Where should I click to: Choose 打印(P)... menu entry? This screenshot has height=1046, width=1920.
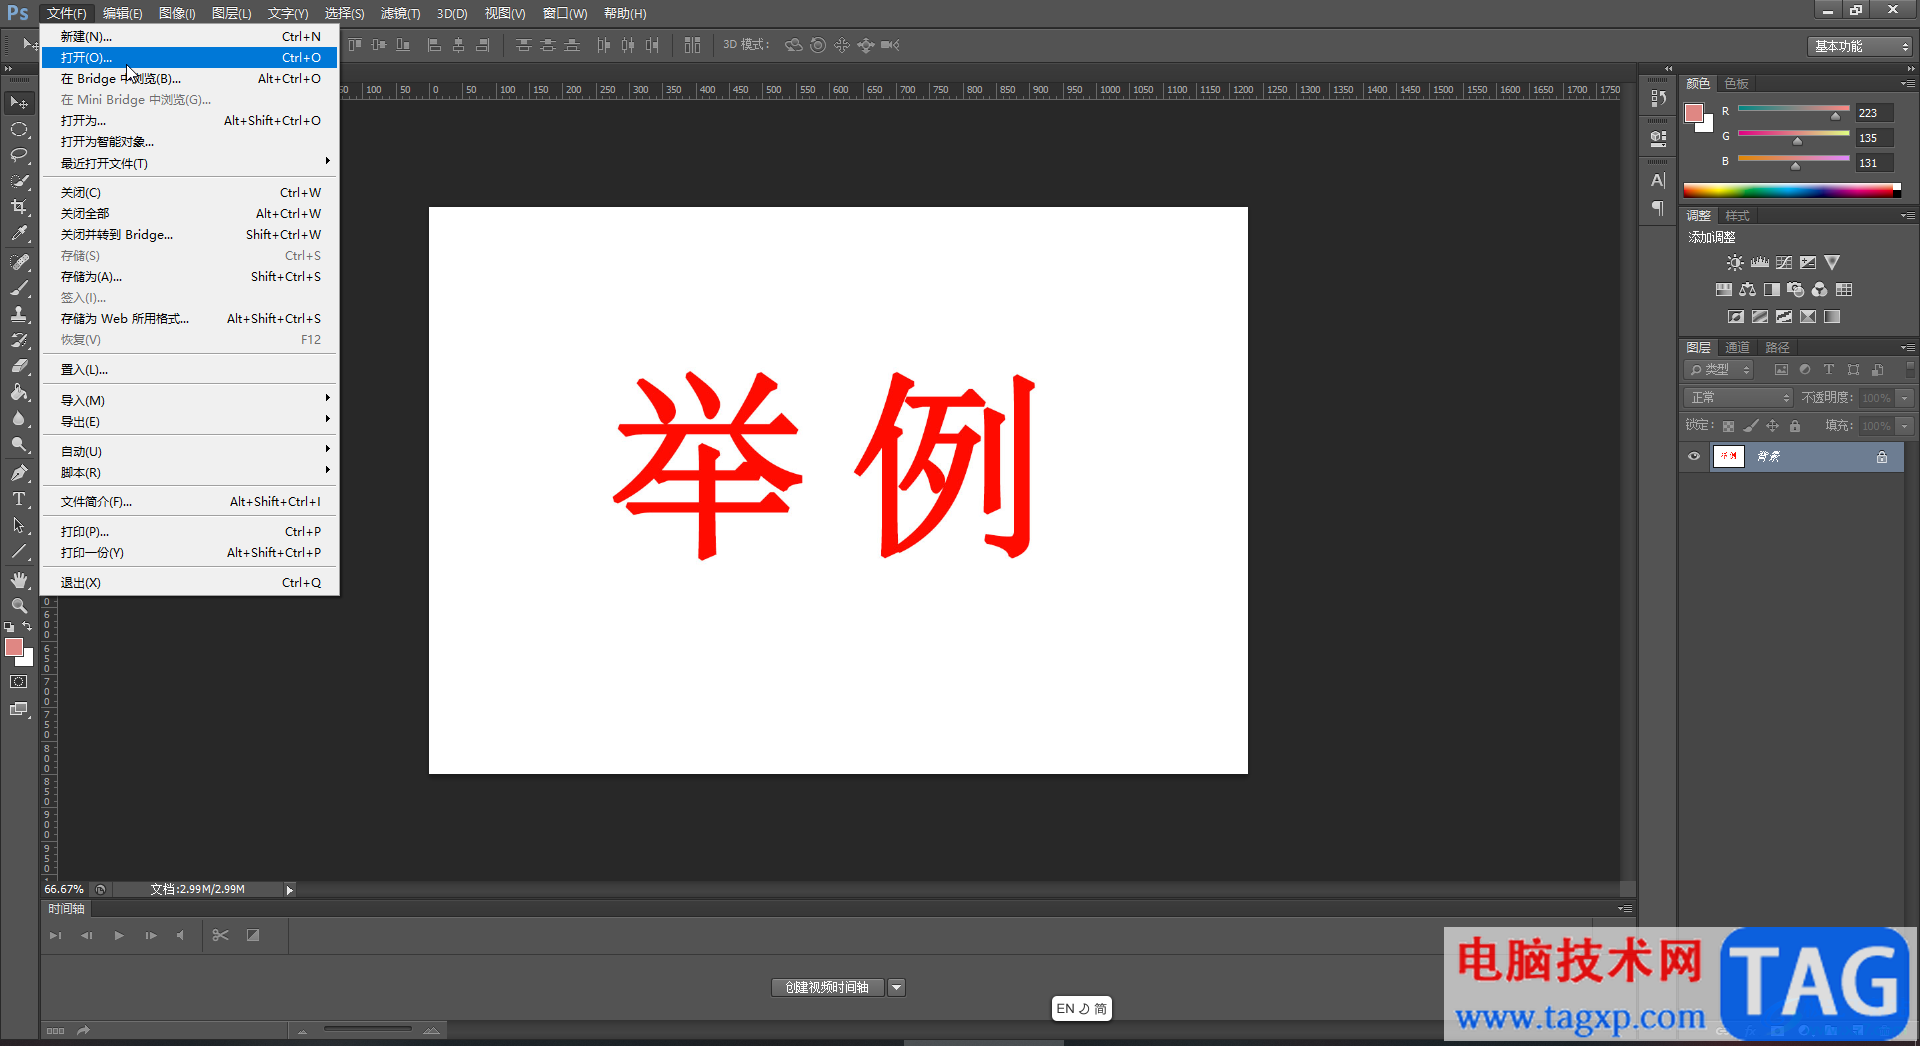pyautogui.click(x=190, y=532)
